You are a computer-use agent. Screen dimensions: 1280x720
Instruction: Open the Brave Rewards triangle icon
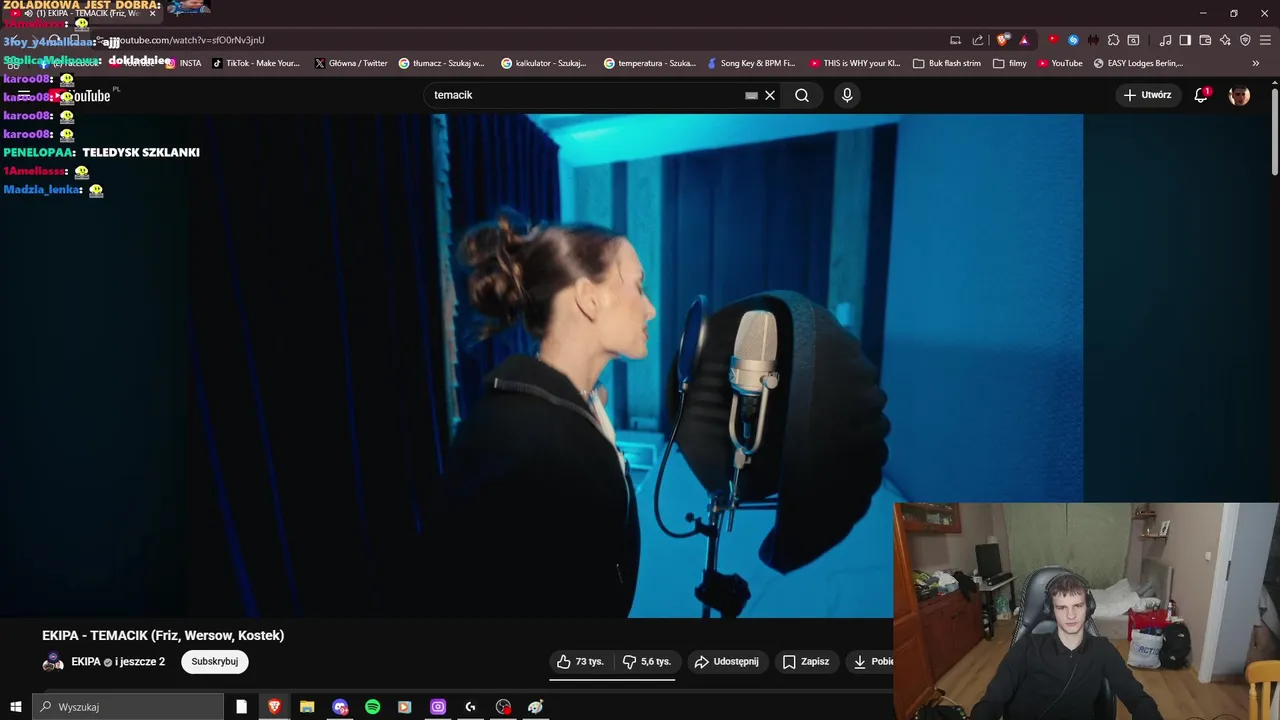click(1024, 40)
